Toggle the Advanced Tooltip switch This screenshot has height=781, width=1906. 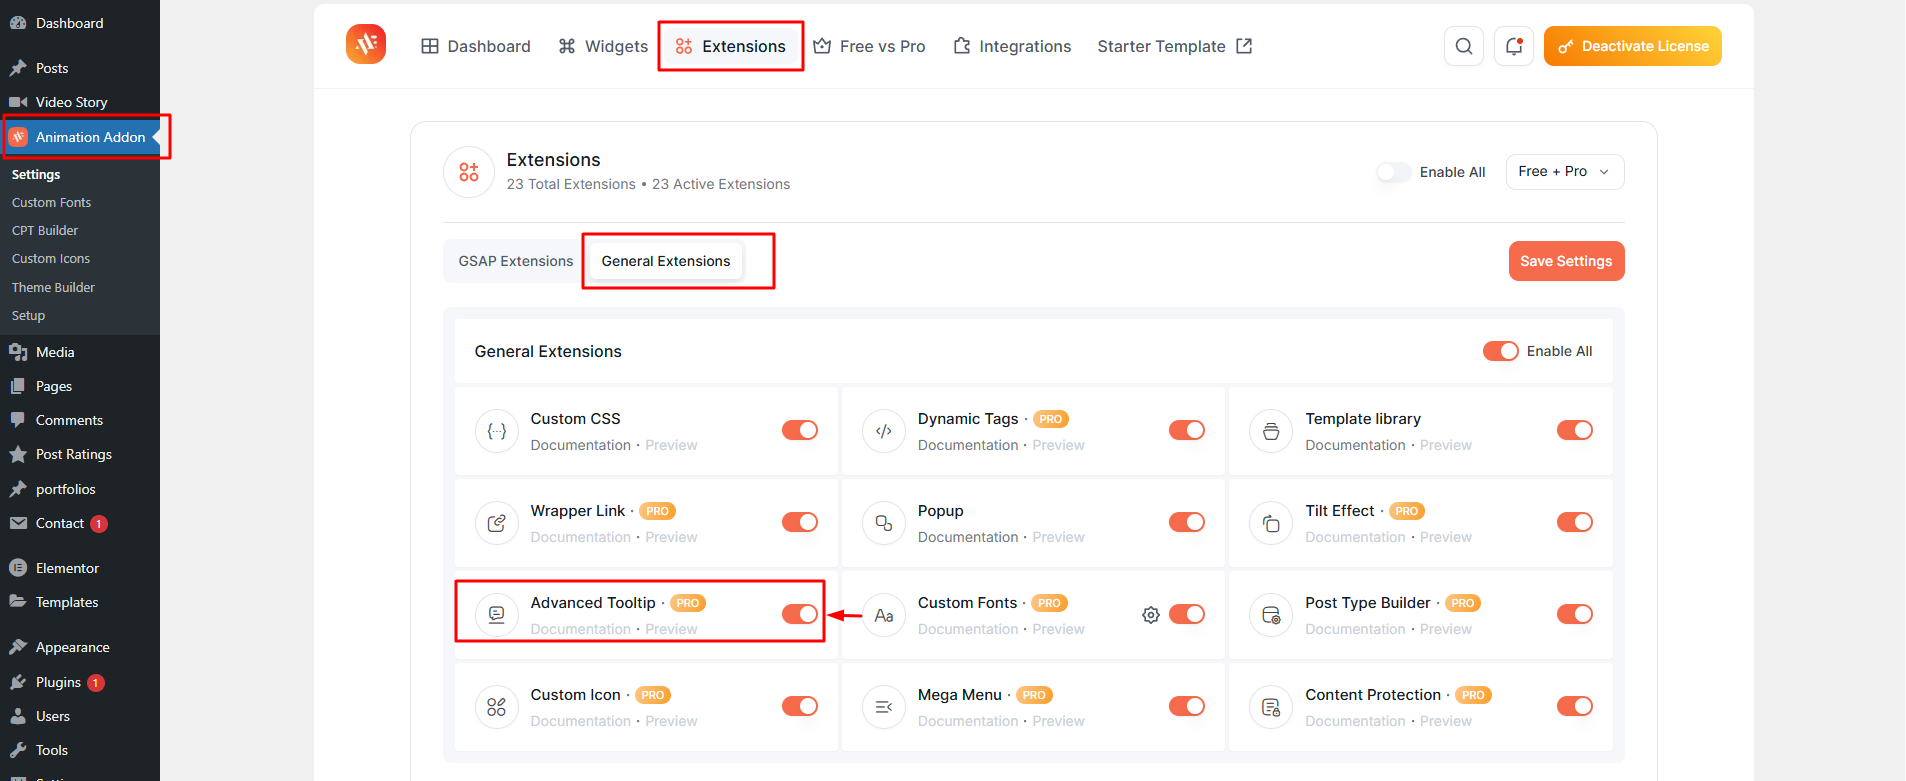pos(800,614)
